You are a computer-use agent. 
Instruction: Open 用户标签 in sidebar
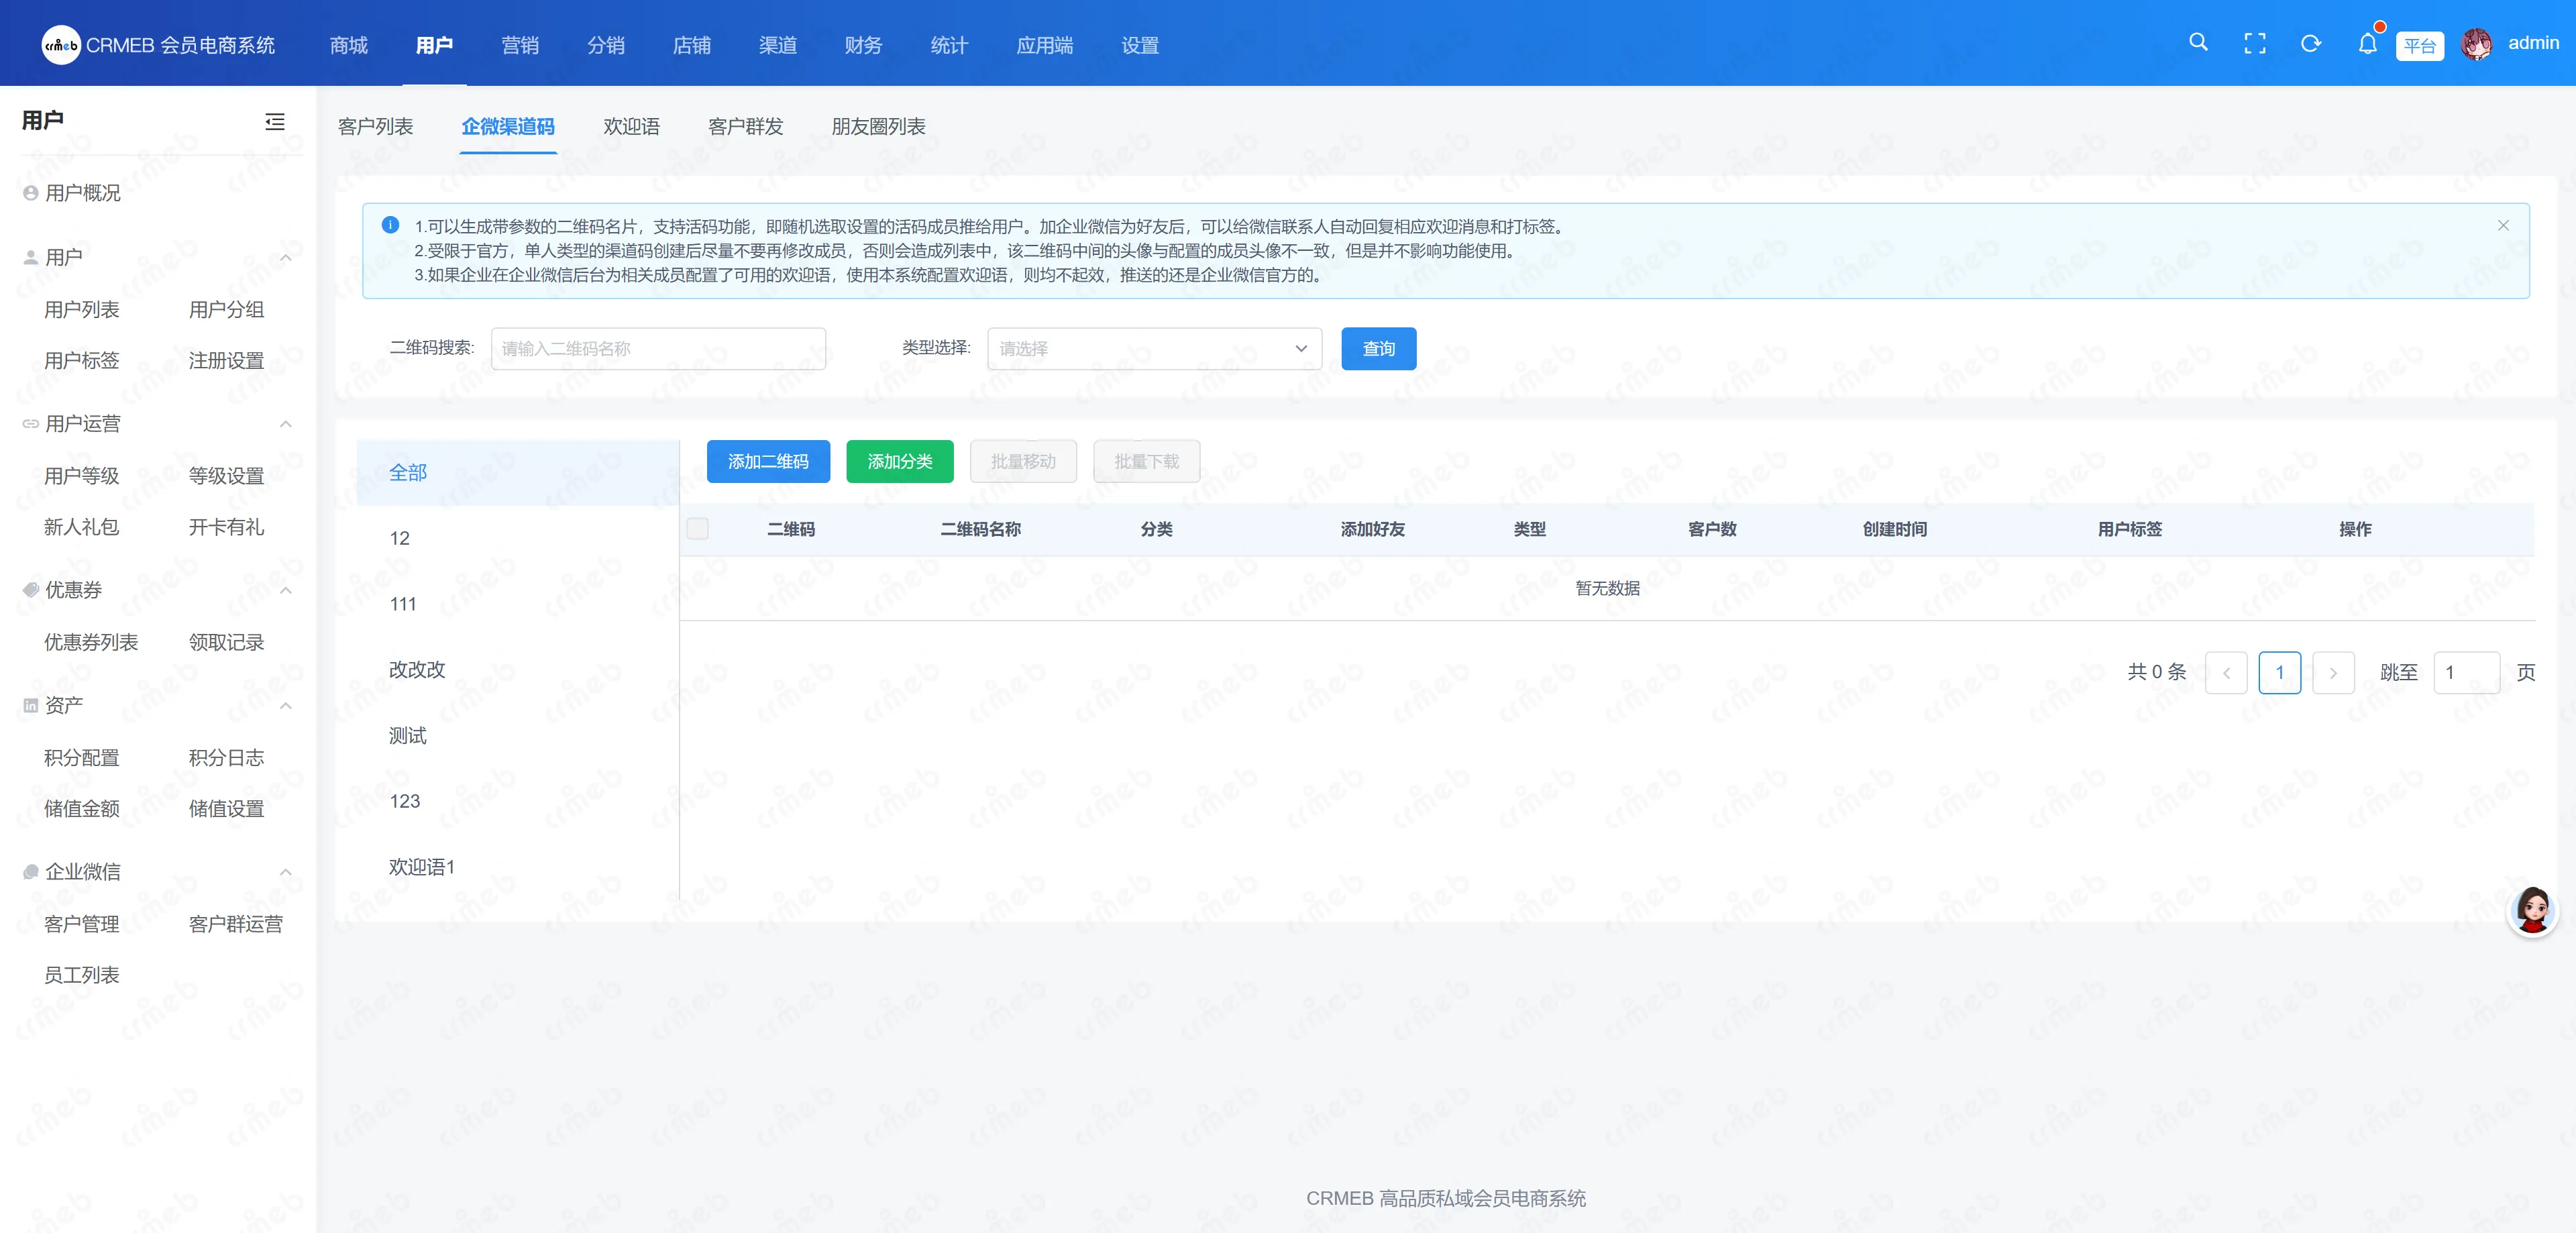(x=82, y=361)
